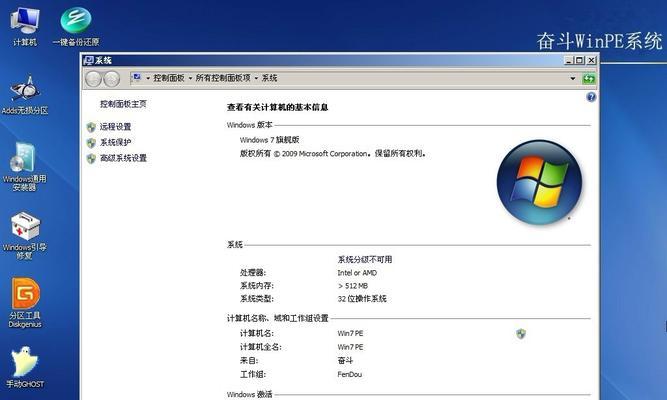667x400 pixels.
Task: Close the 系统 window
Action: tap(591, 60)
